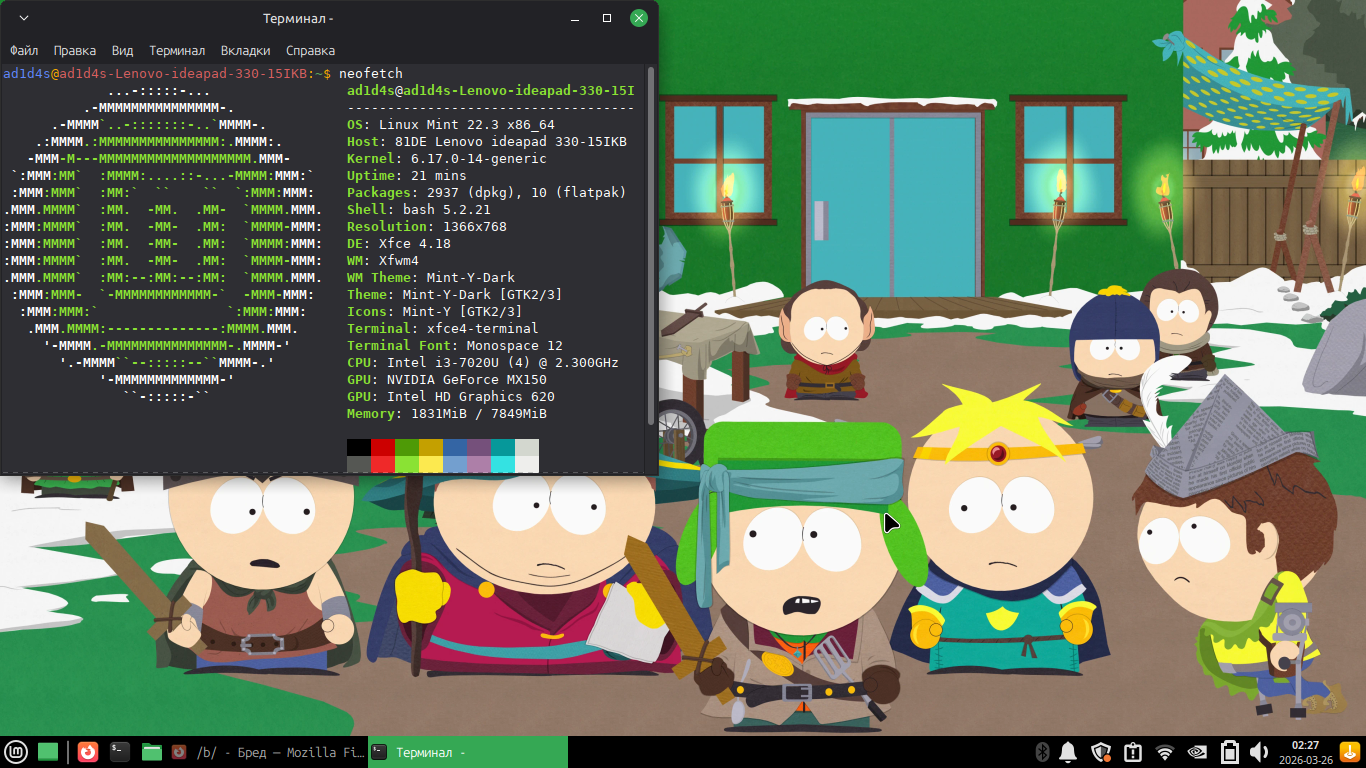Click the terminal's vertical scrollbar
Screen dimensions: 1366x768
652,246
